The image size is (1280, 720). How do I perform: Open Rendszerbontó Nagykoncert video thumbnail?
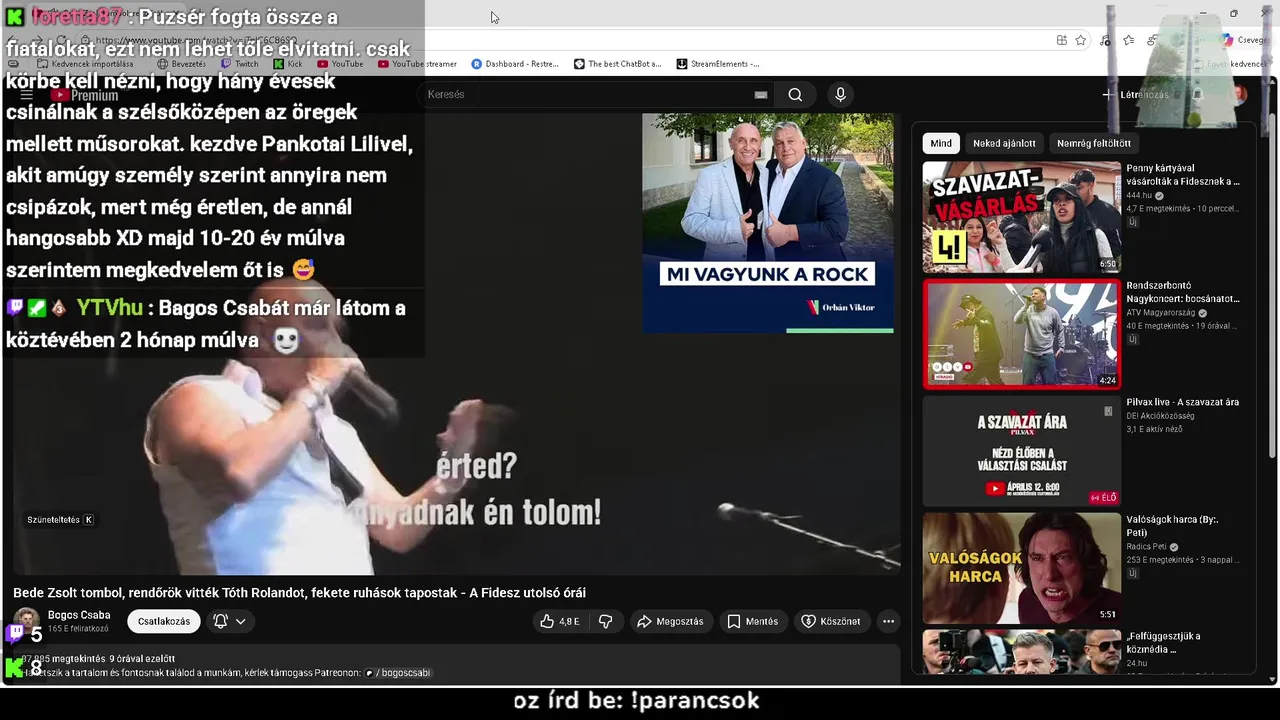tap(1021, 334)
